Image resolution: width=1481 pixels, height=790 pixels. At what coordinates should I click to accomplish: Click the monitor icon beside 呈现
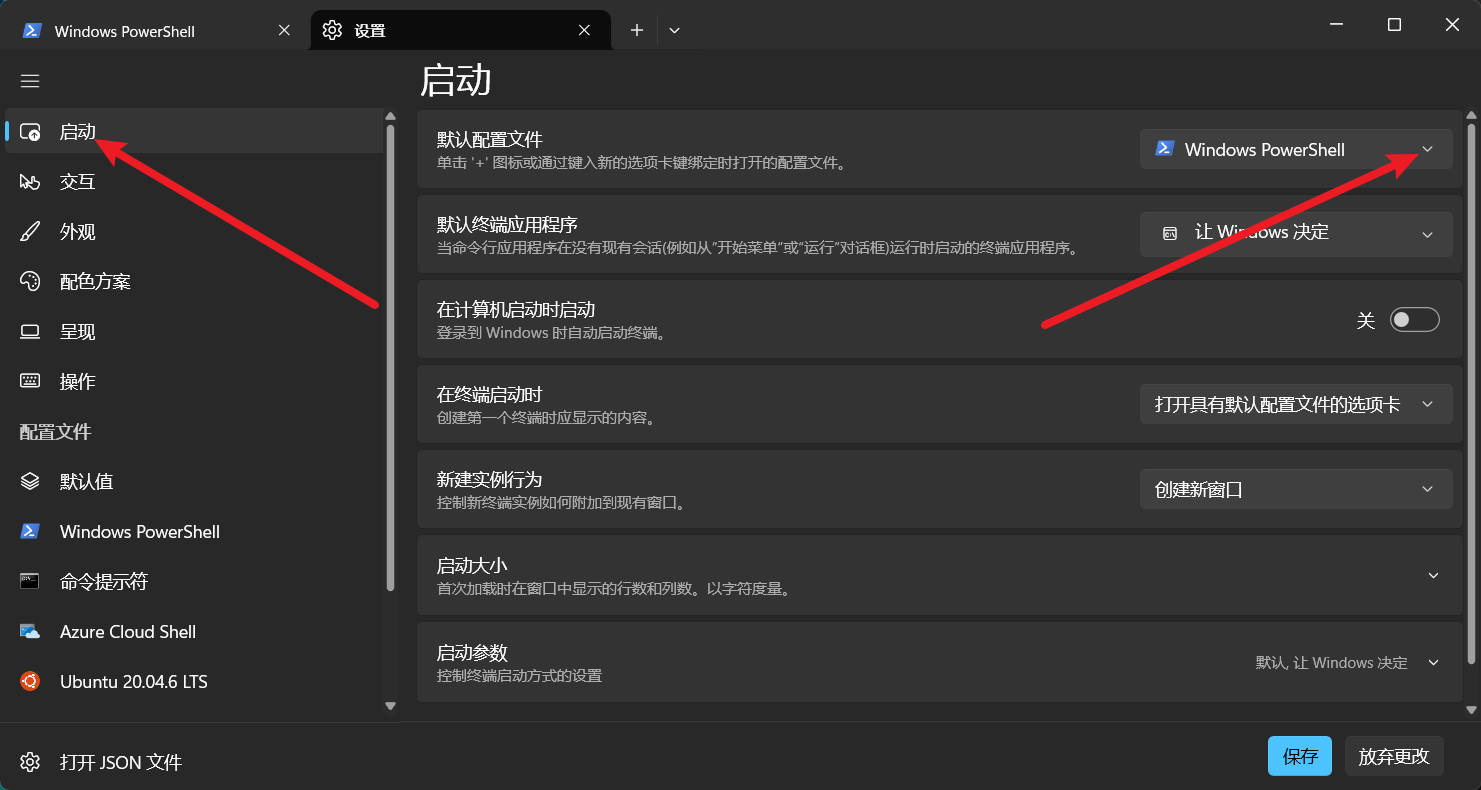coord(30,332)
